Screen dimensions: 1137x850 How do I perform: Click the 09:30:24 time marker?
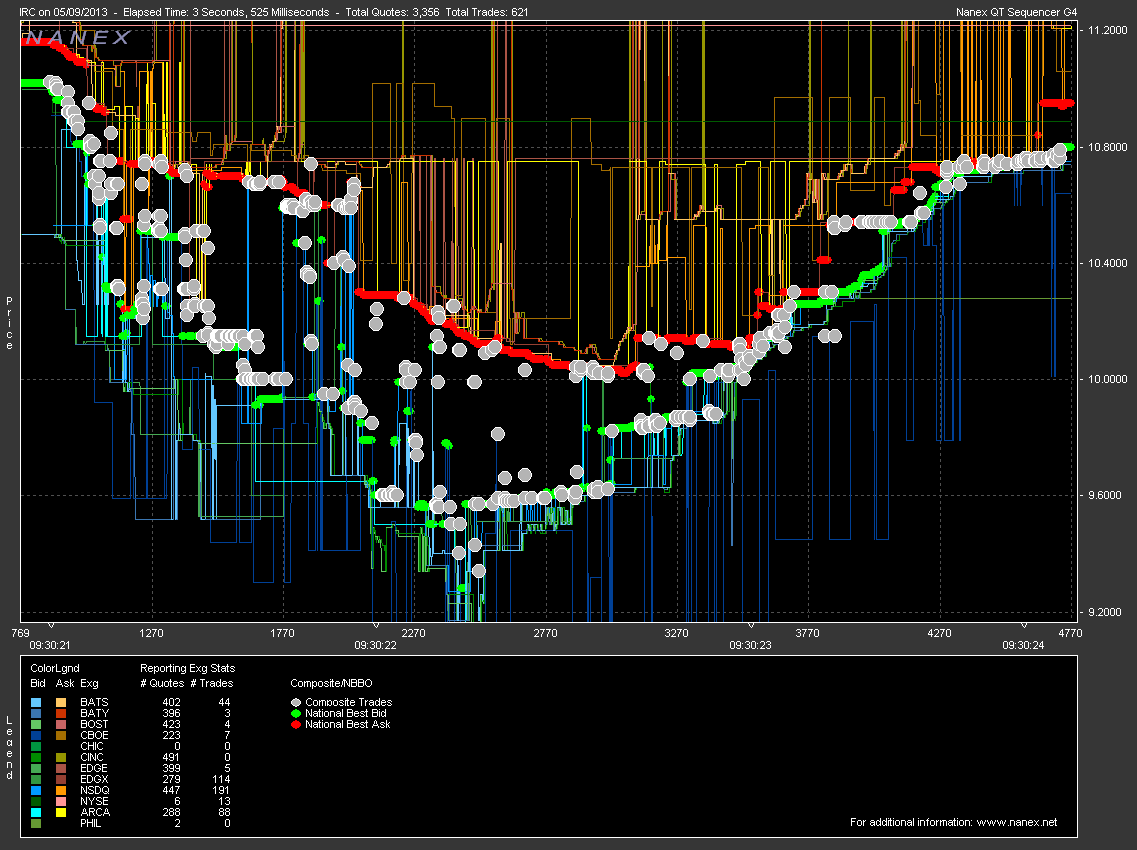[1023, 644]
